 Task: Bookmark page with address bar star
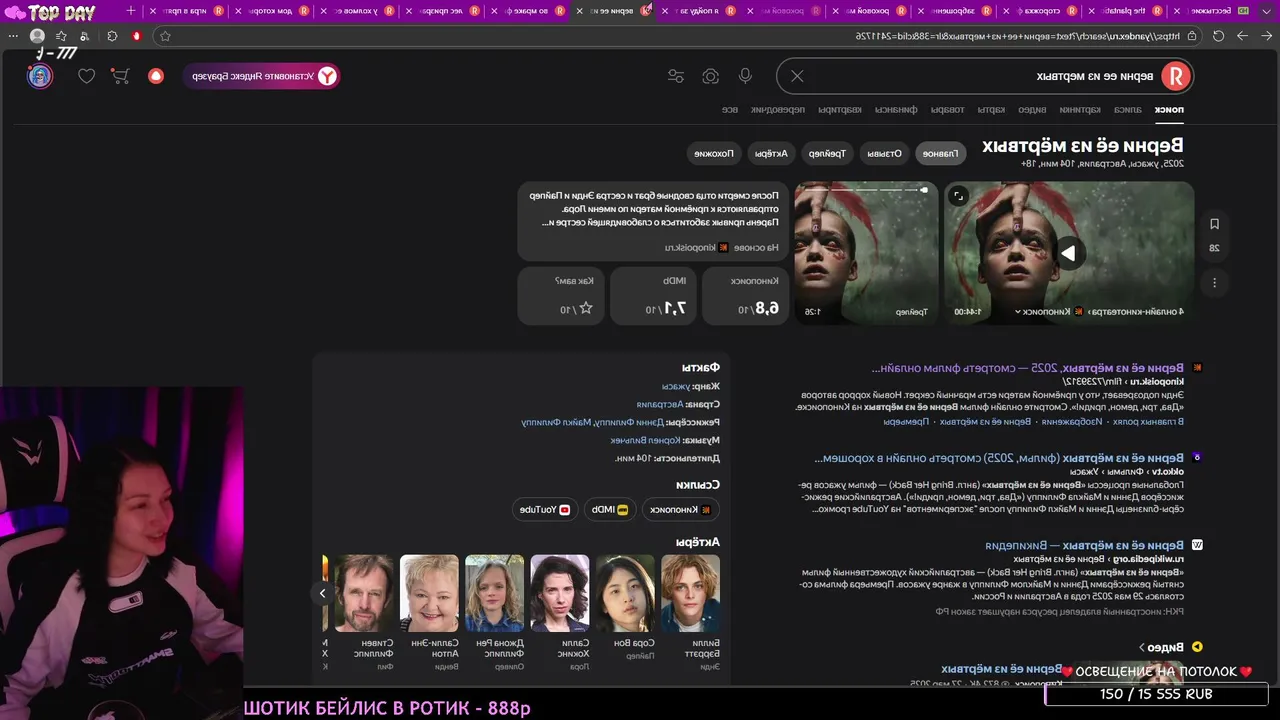pyautogui.click(x=165, y=36)
